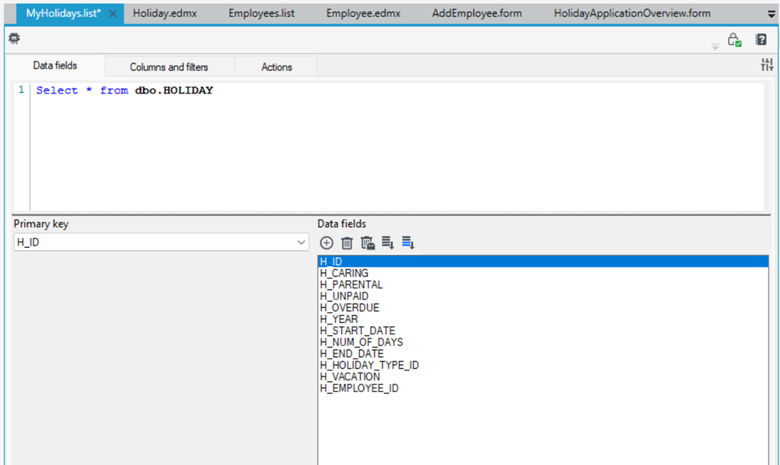The width and height of the screenshot is (780, 465).
Task: Open the Employee.edmx tab
Action: (363, 13)
